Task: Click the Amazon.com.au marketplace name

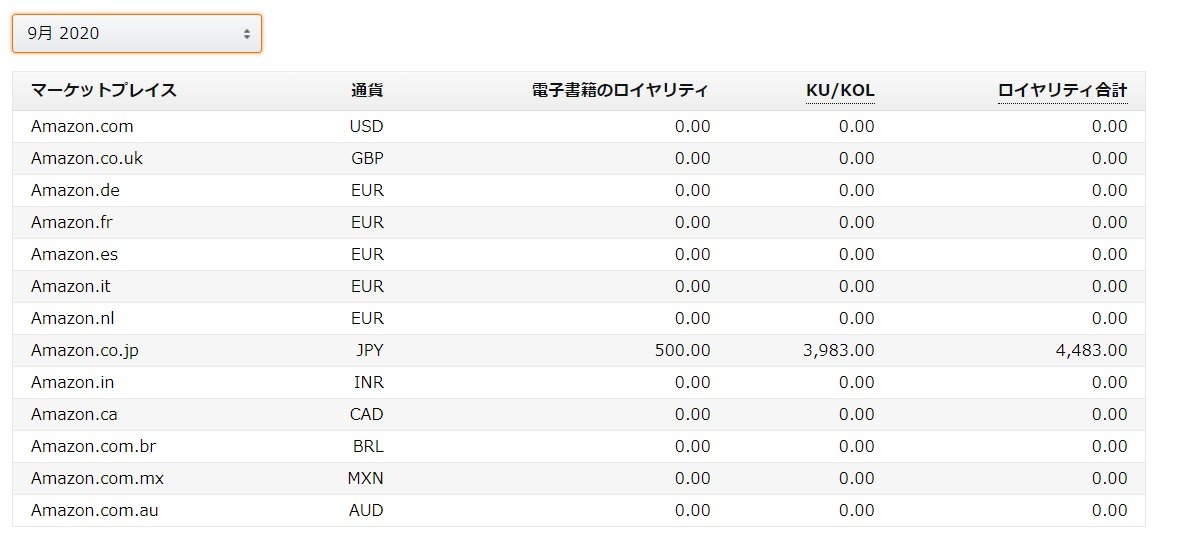Action: pyautogui.click(x=94, y=510)
